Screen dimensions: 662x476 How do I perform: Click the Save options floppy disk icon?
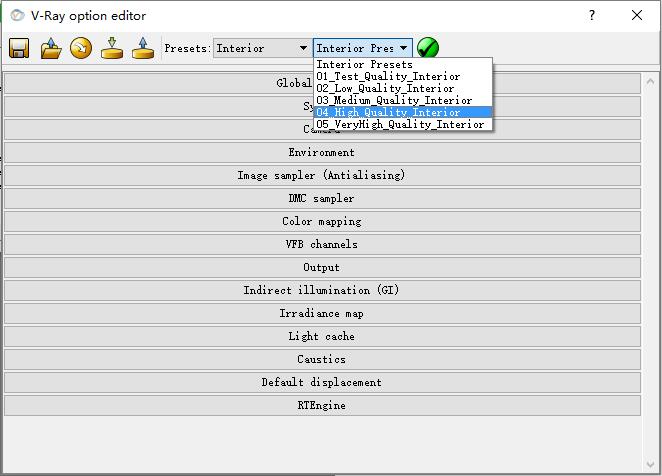[18, 48]
